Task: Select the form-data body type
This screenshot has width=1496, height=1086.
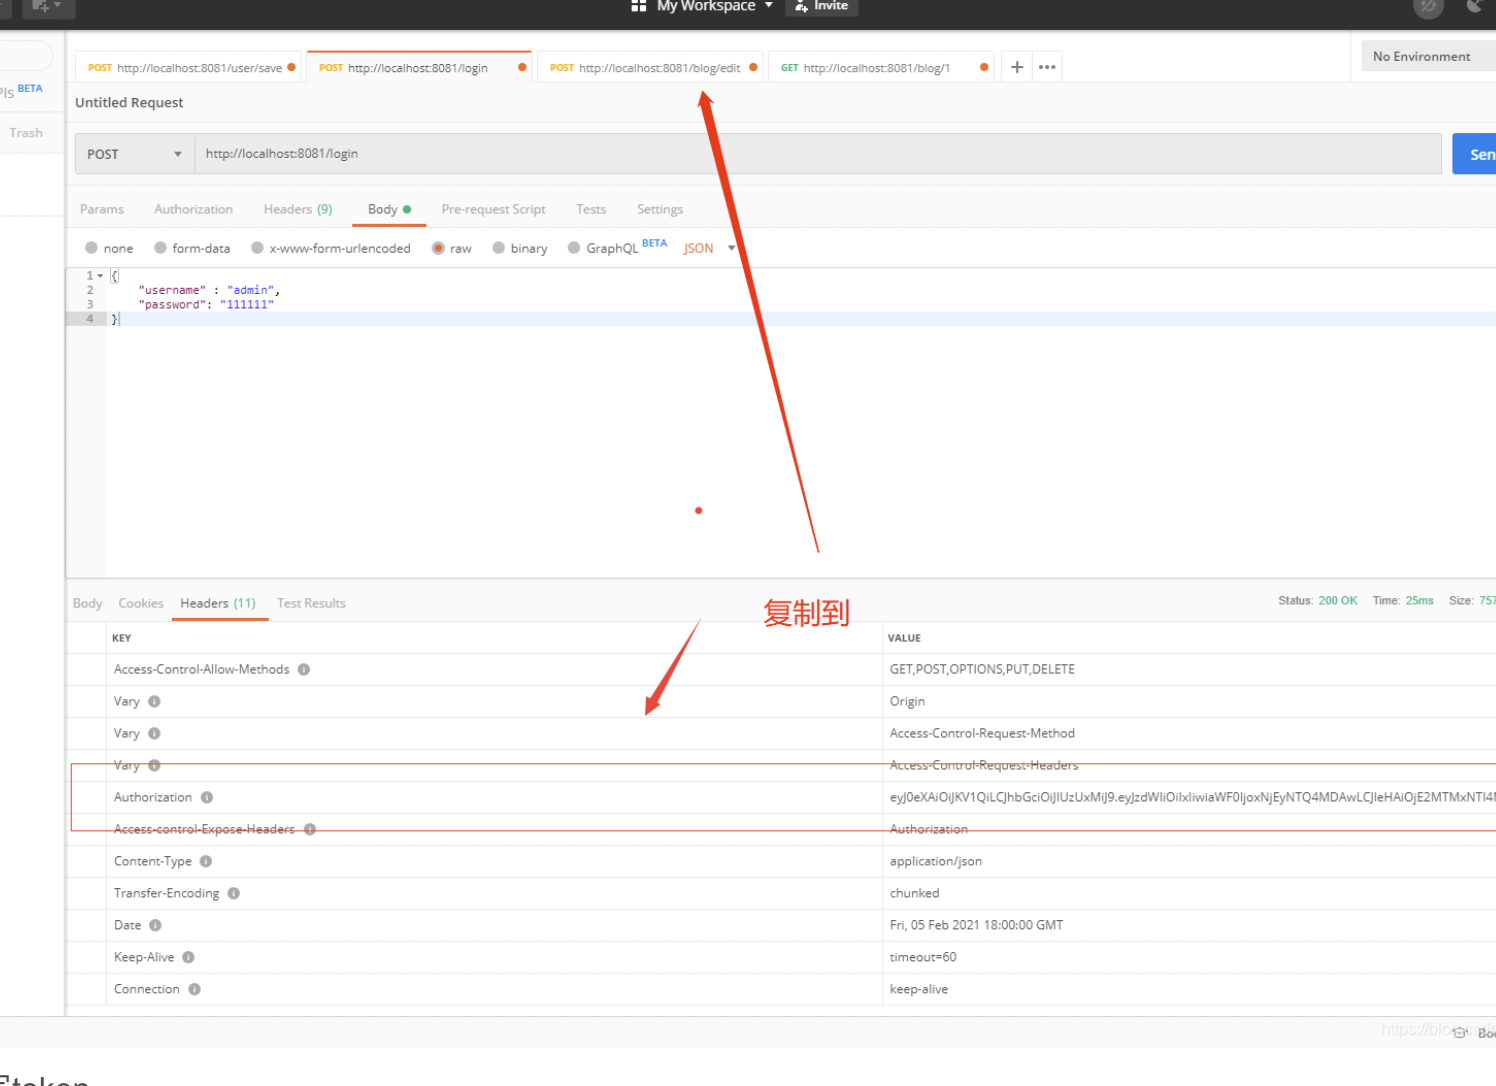Action: [160, 248]
